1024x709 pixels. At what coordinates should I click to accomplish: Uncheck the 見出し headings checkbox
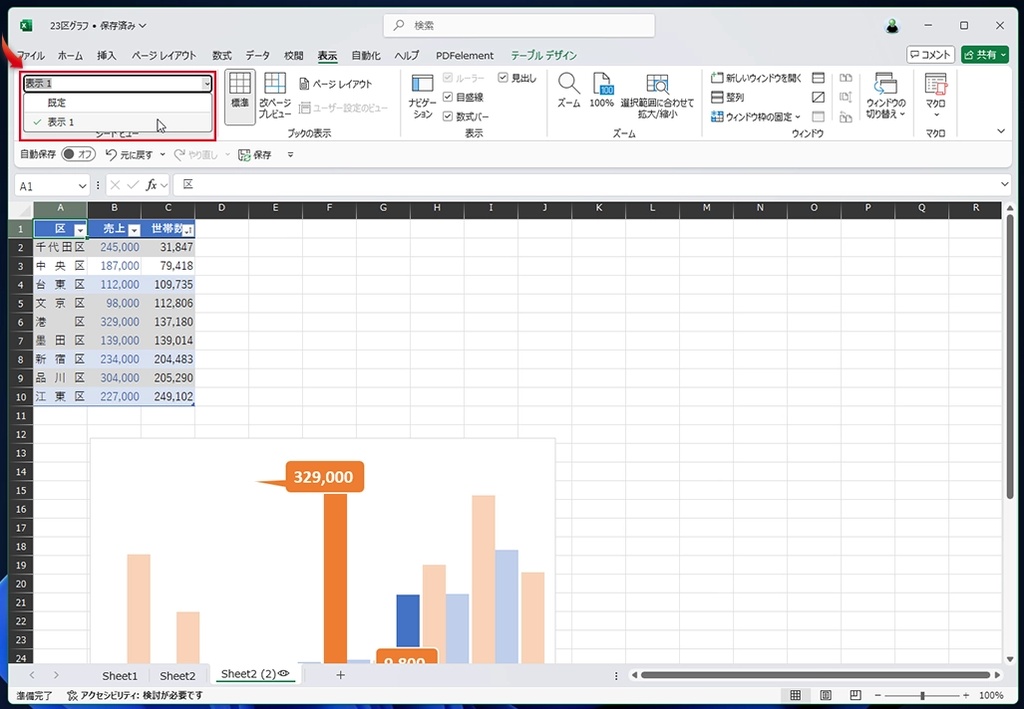pyautogui.click(x=503, y=78)
